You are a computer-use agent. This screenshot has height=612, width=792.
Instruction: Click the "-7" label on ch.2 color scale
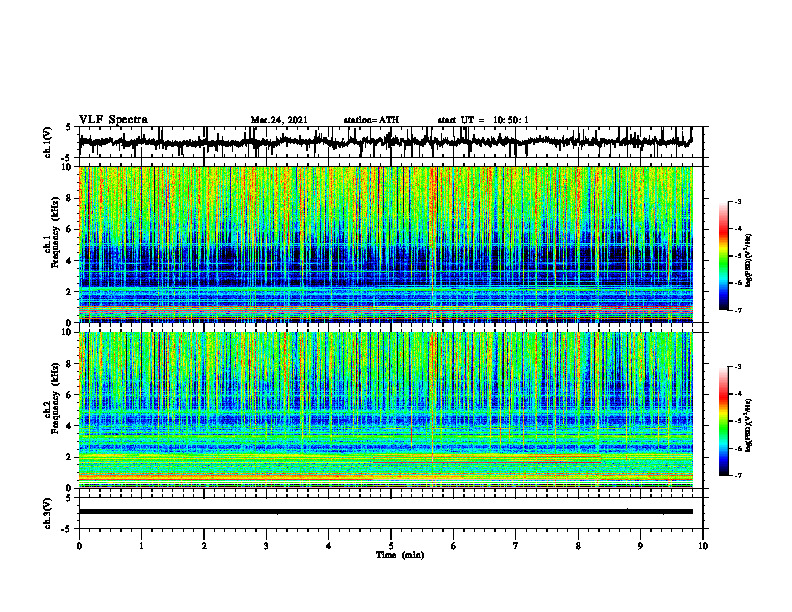[738, 475]
